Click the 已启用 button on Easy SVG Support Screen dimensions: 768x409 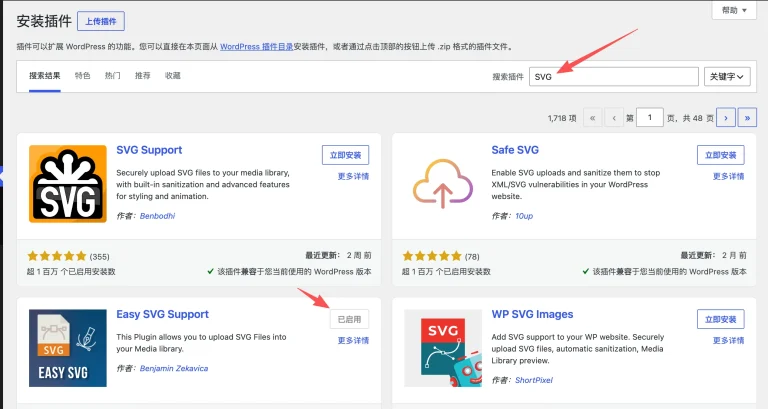(349, 319)
